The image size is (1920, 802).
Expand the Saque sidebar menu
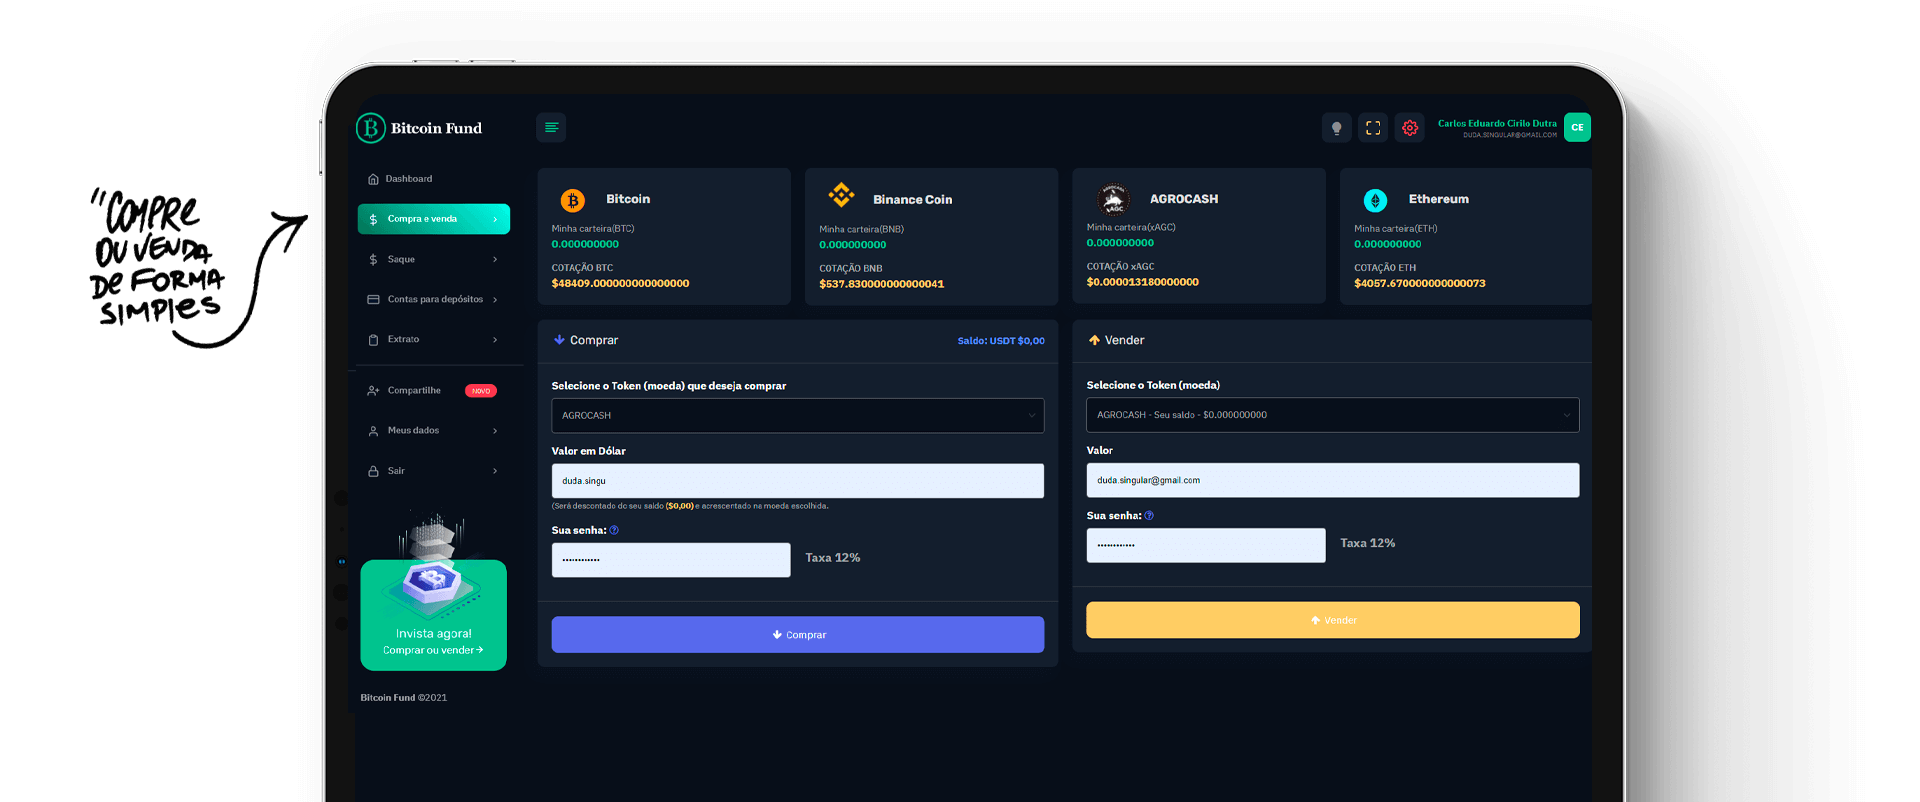pyautogui.click(x=433, y=260)
